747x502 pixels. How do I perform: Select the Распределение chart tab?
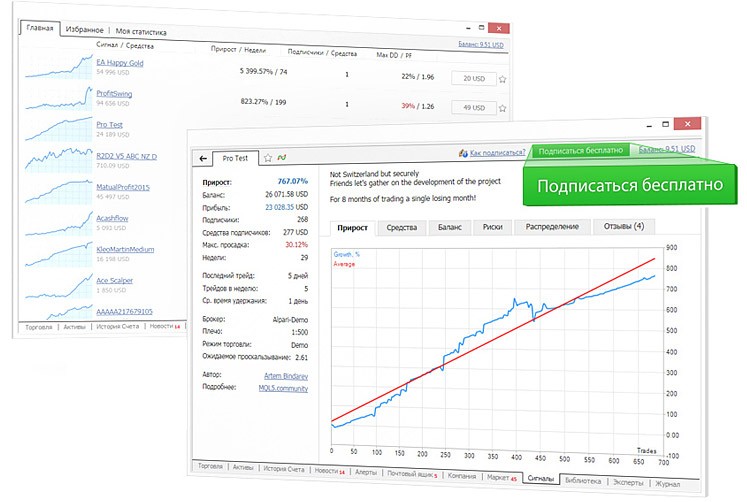pos(552,227)
